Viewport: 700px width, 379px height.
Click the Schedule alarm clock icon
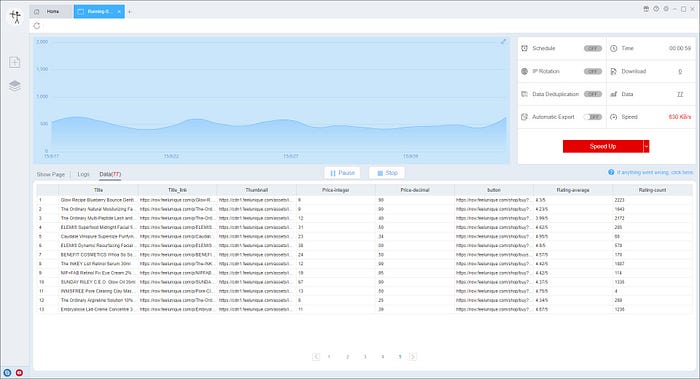(x=525, y=48)
